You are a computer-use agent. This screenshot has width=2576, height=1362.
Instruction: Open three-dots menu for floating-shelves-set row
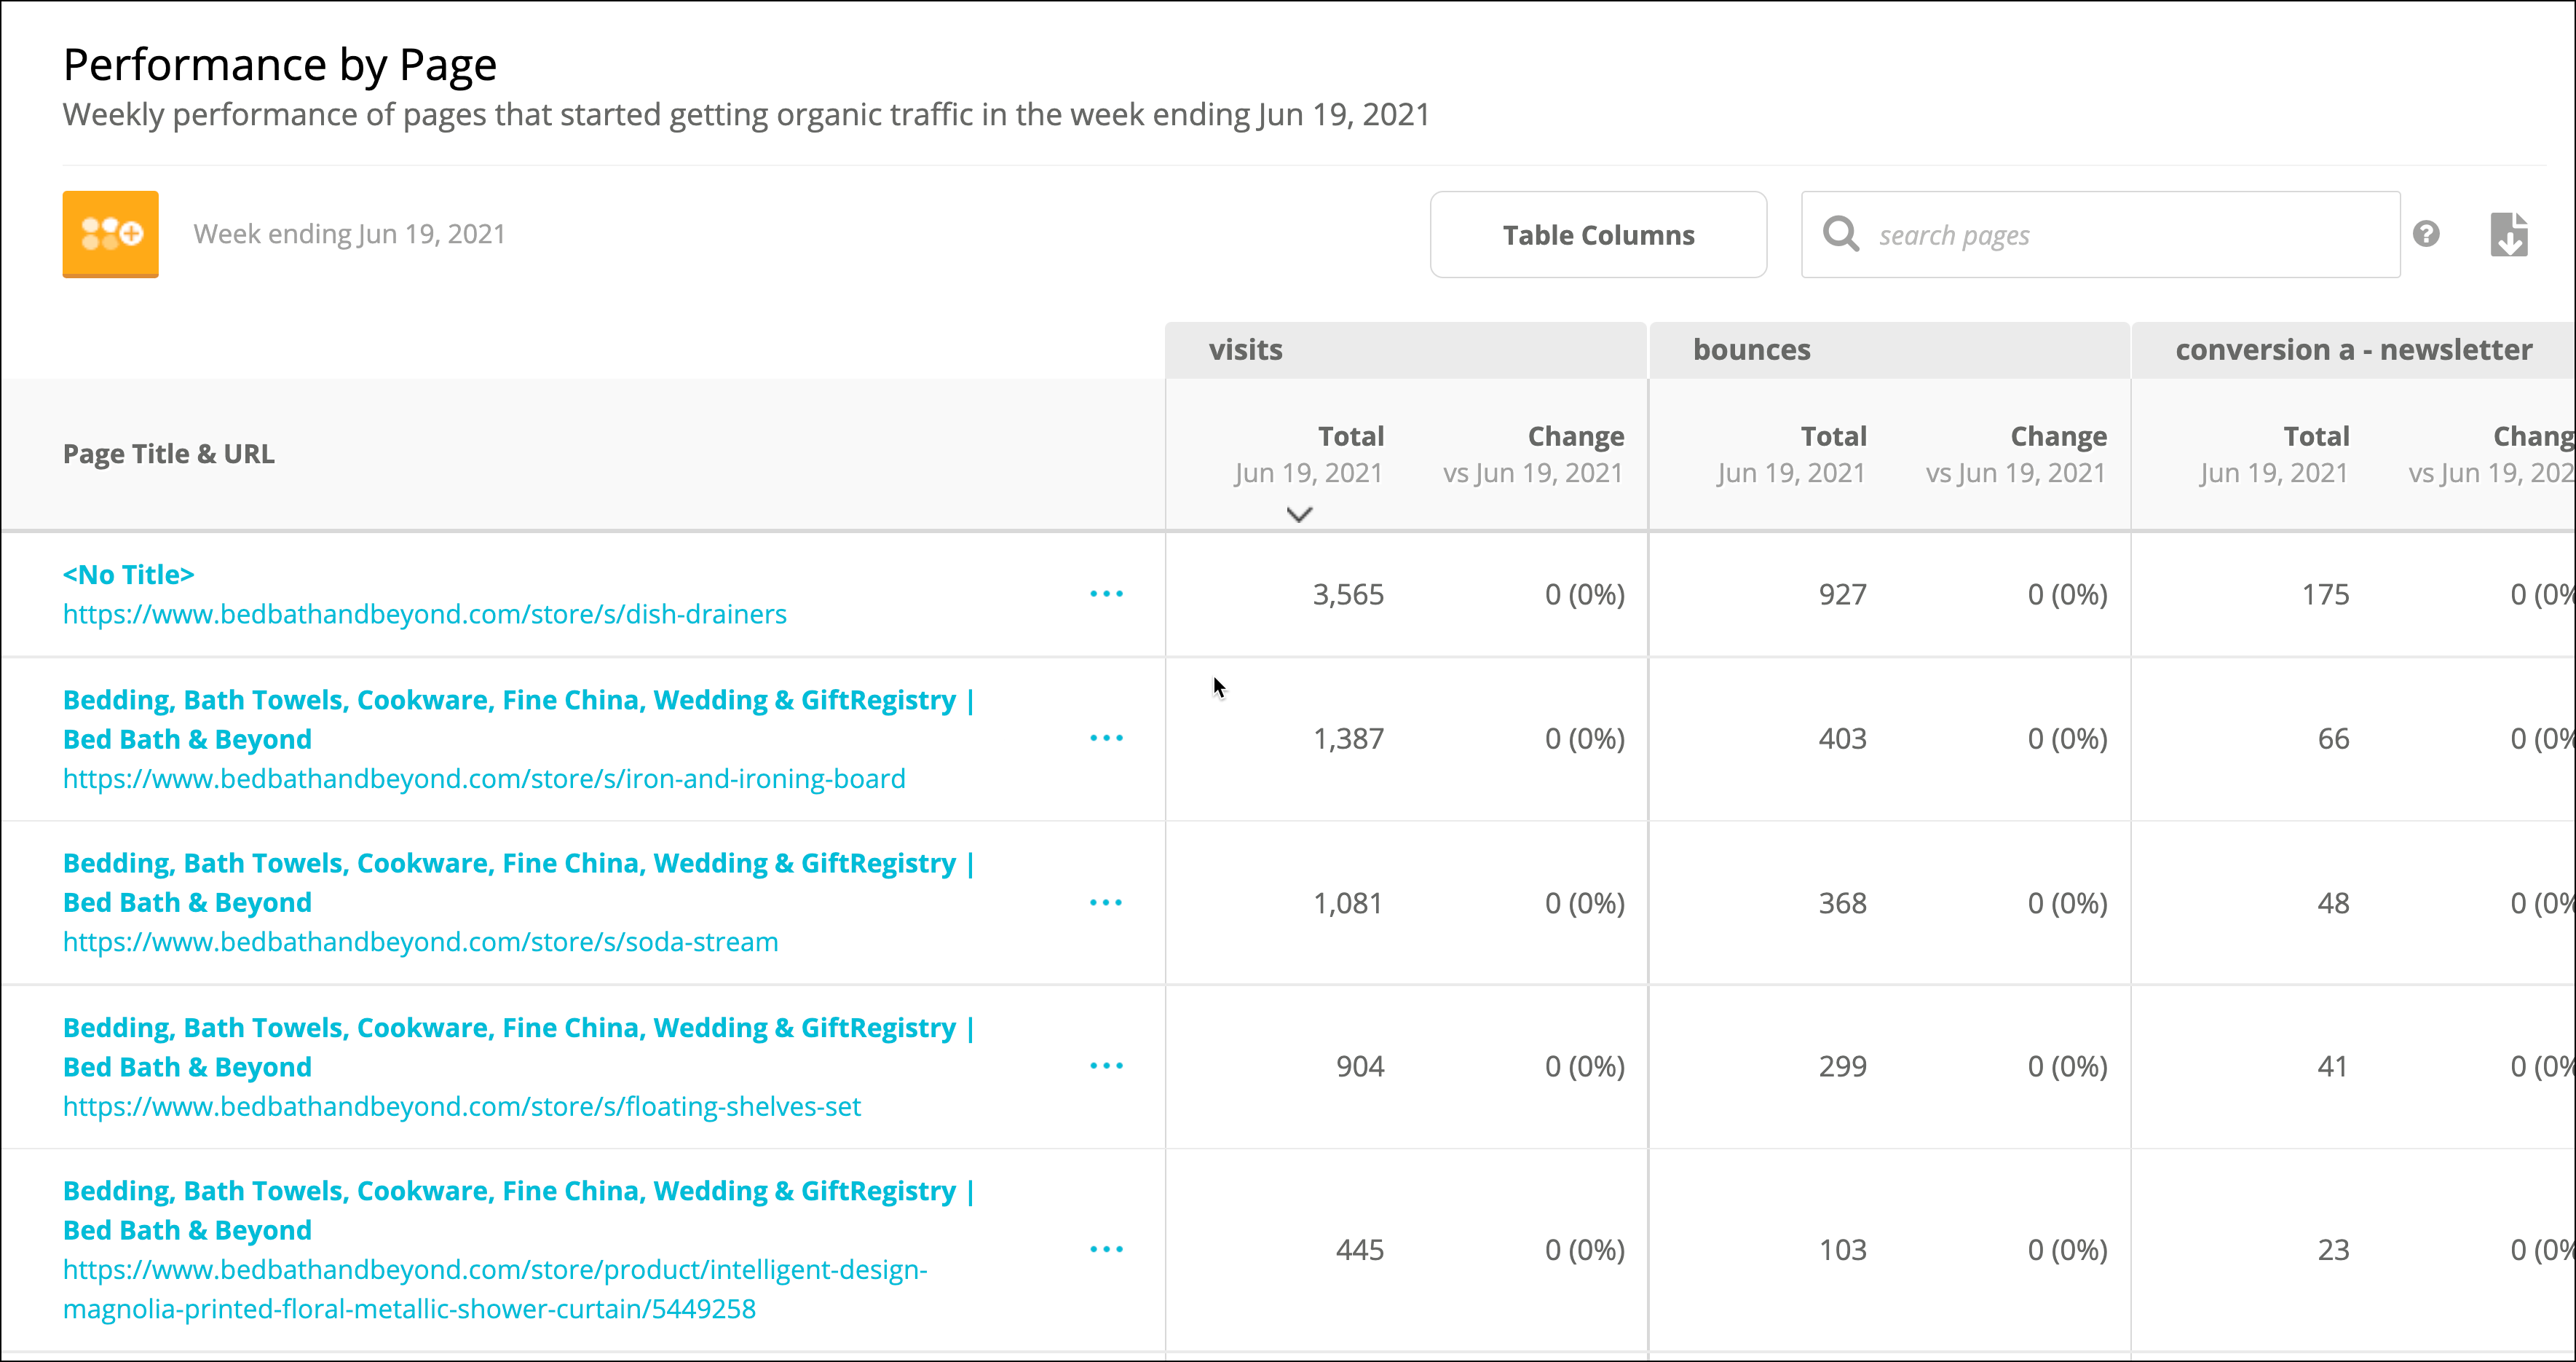pos(1106,1066)
